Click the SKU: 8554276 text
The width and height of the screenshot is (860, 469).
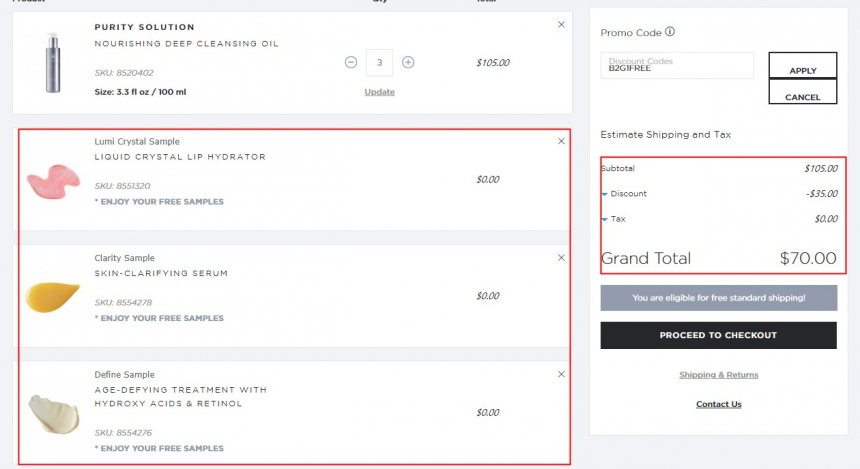pyautogui.click(x=123, y=433)
